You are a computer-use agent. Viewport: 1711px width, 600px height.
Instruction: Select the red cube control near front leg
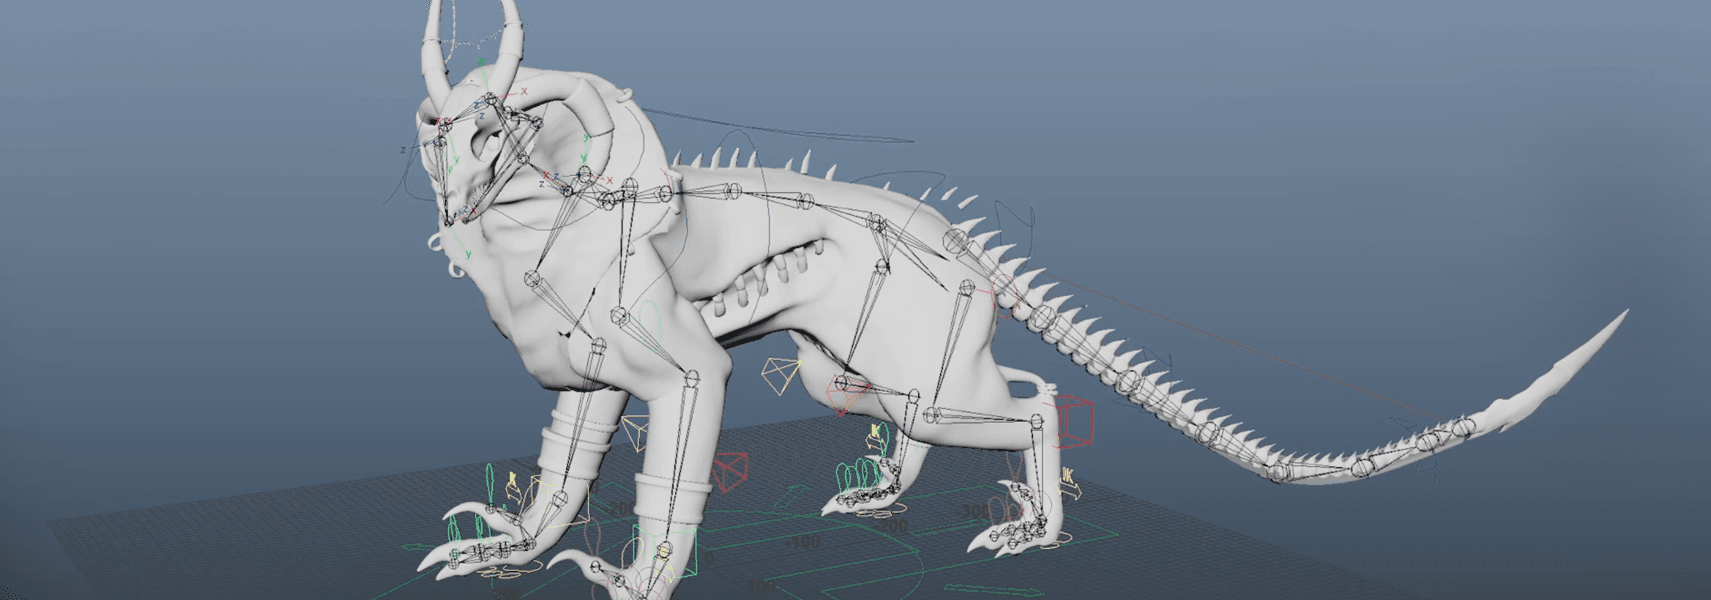[730, 471]
